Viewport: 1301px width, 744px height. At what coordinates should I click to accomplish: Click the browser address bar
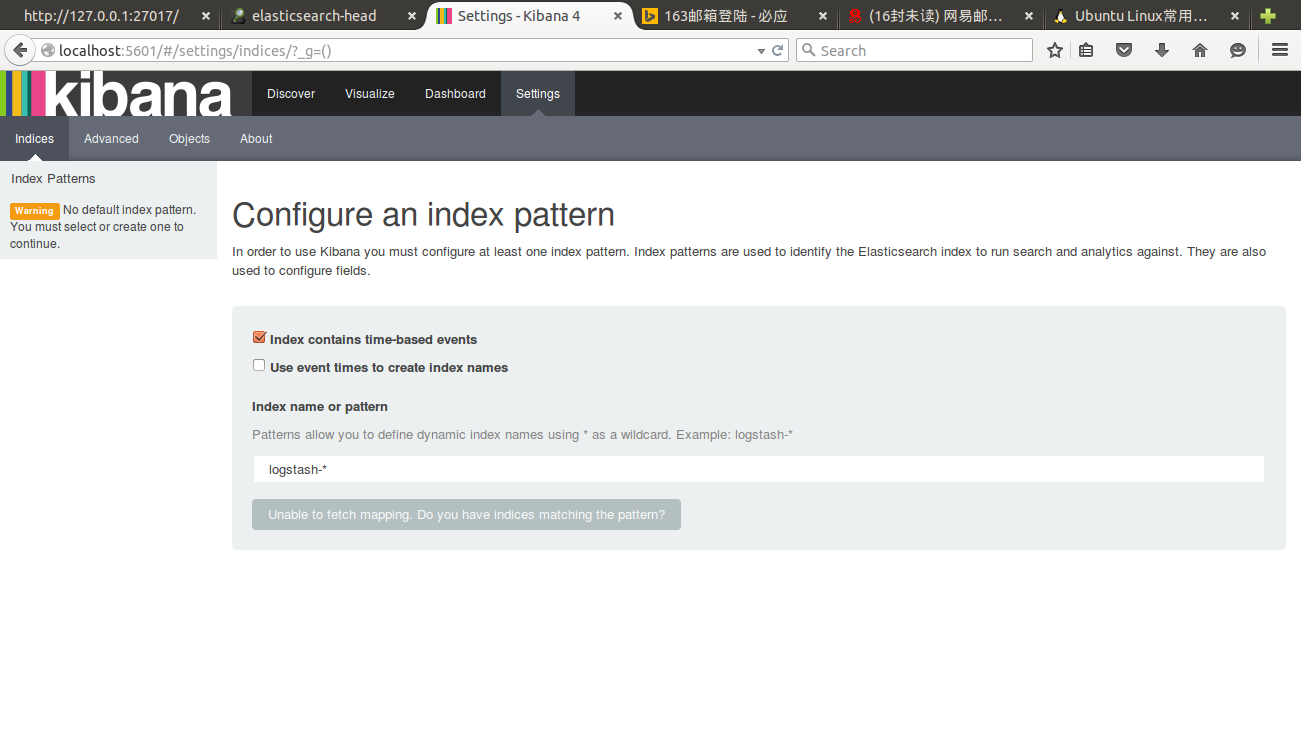[x=400, y=50]
